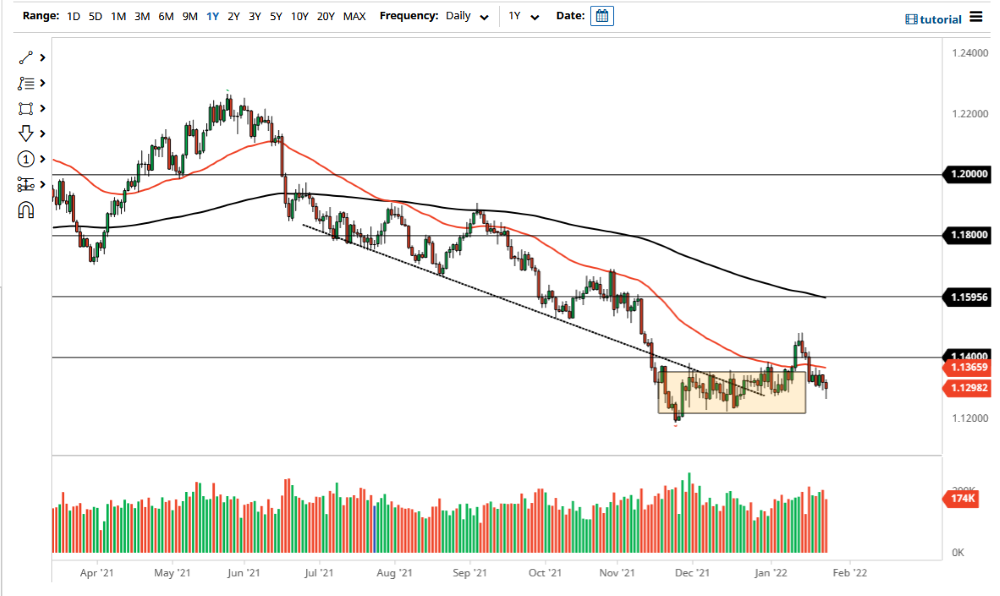Select the trend line drawing tool
The image size is (1000, 596).
tap(26, 58)
